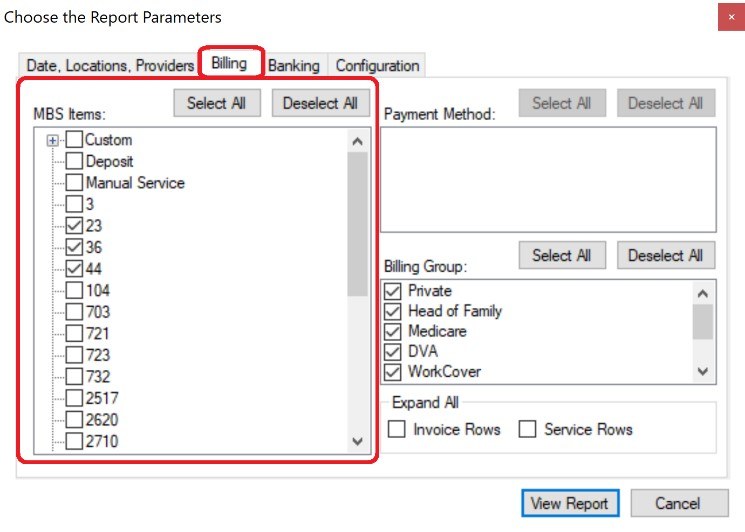Check MBS item 2517
The width and height of the screenshot is (745, 532).
point(74,398)
